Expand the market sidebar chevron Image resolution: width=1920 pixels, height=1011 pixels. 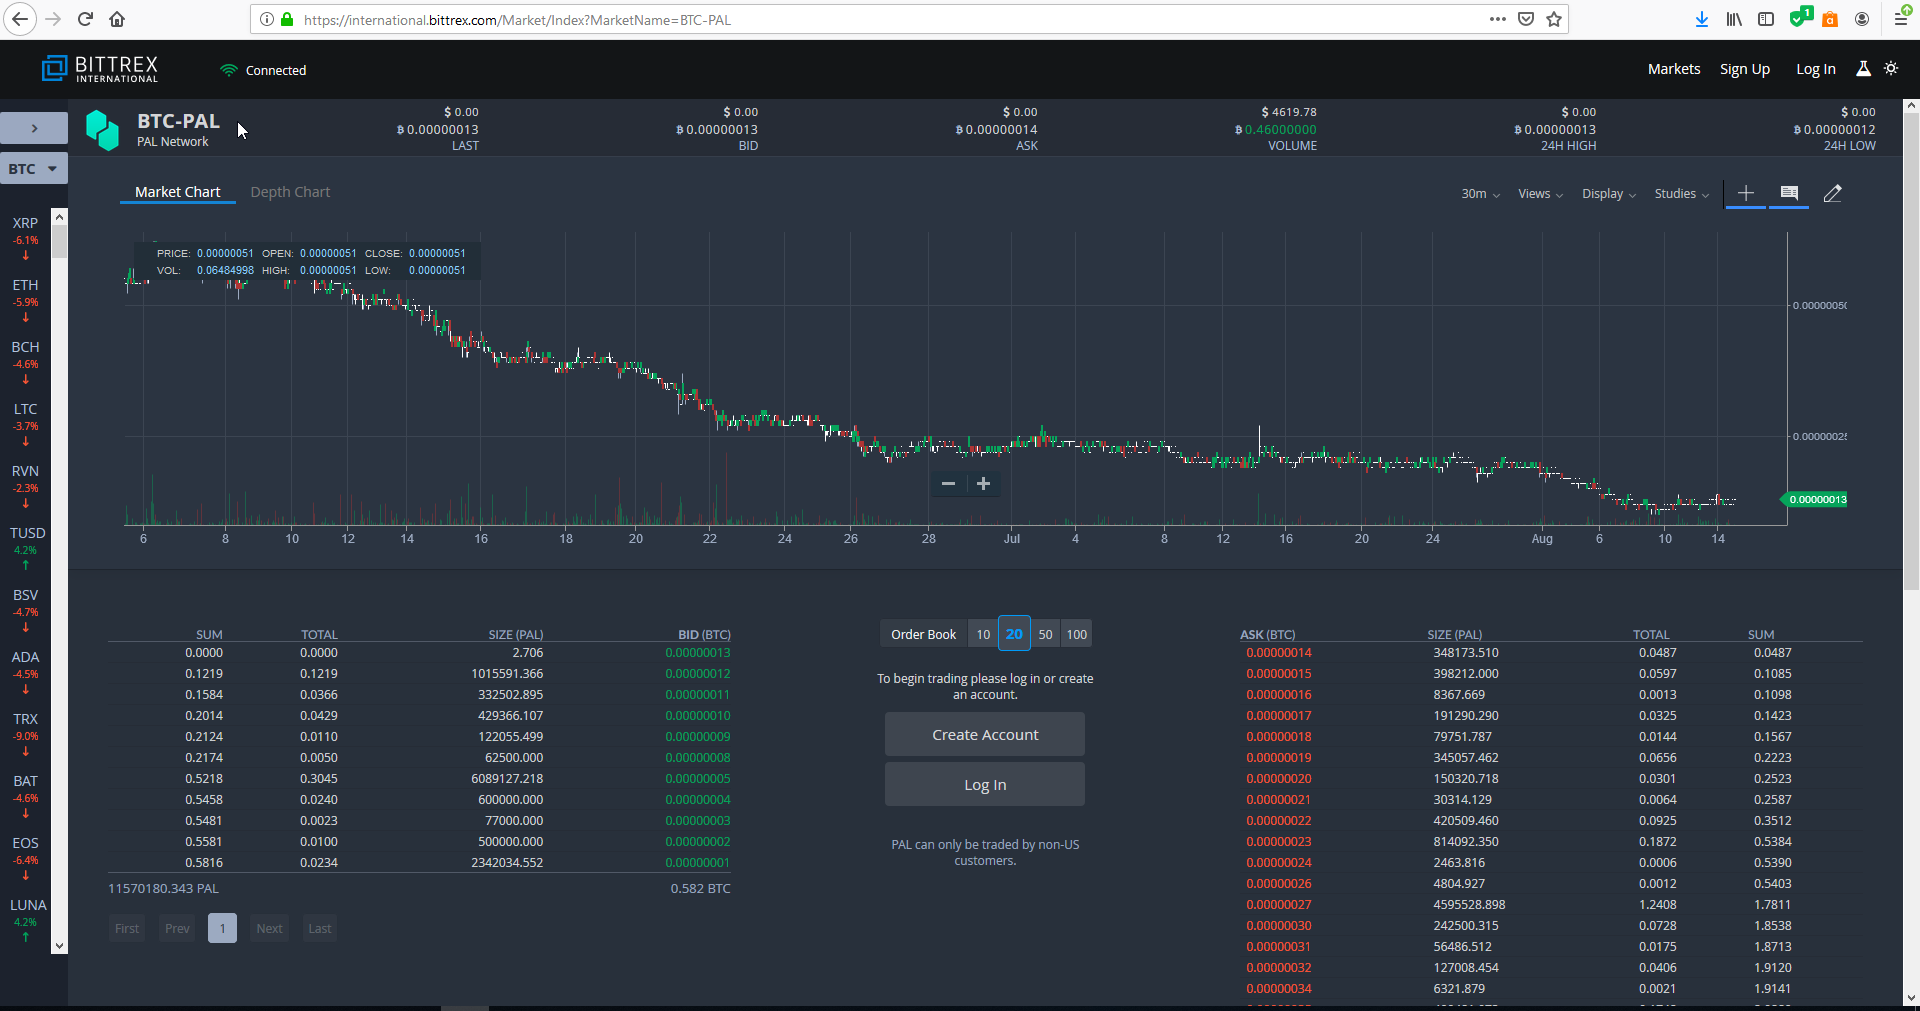click(34, 128)
